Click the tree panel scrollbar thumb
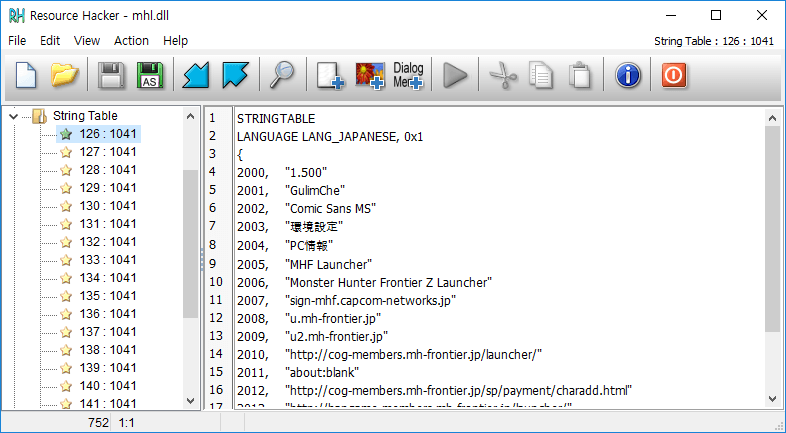This screenshot has width=786, height=433. [190, 244]
